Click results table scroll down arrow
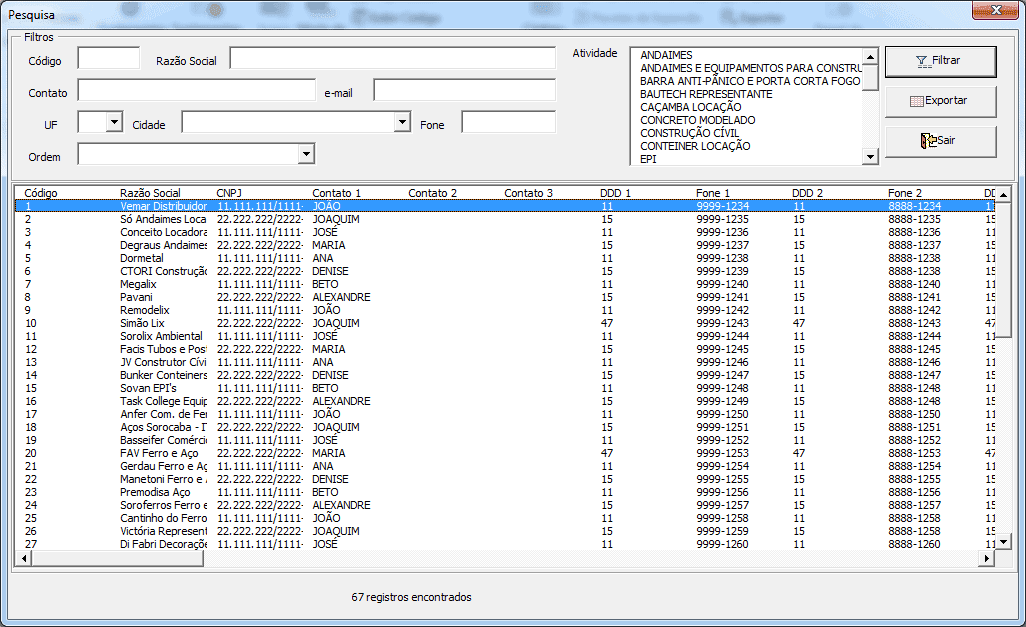Image resolution: width=1026 pixels, height=627 pixels. (1004, 542)
